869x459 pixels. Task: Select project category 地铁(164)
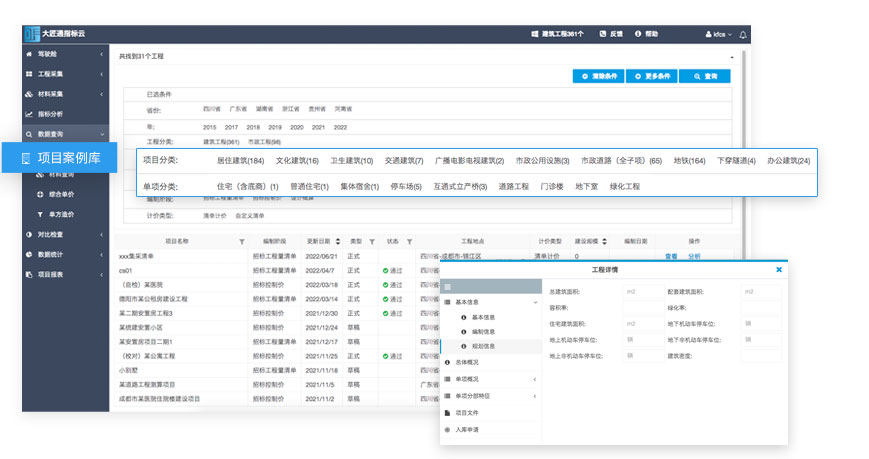point(689,161)
